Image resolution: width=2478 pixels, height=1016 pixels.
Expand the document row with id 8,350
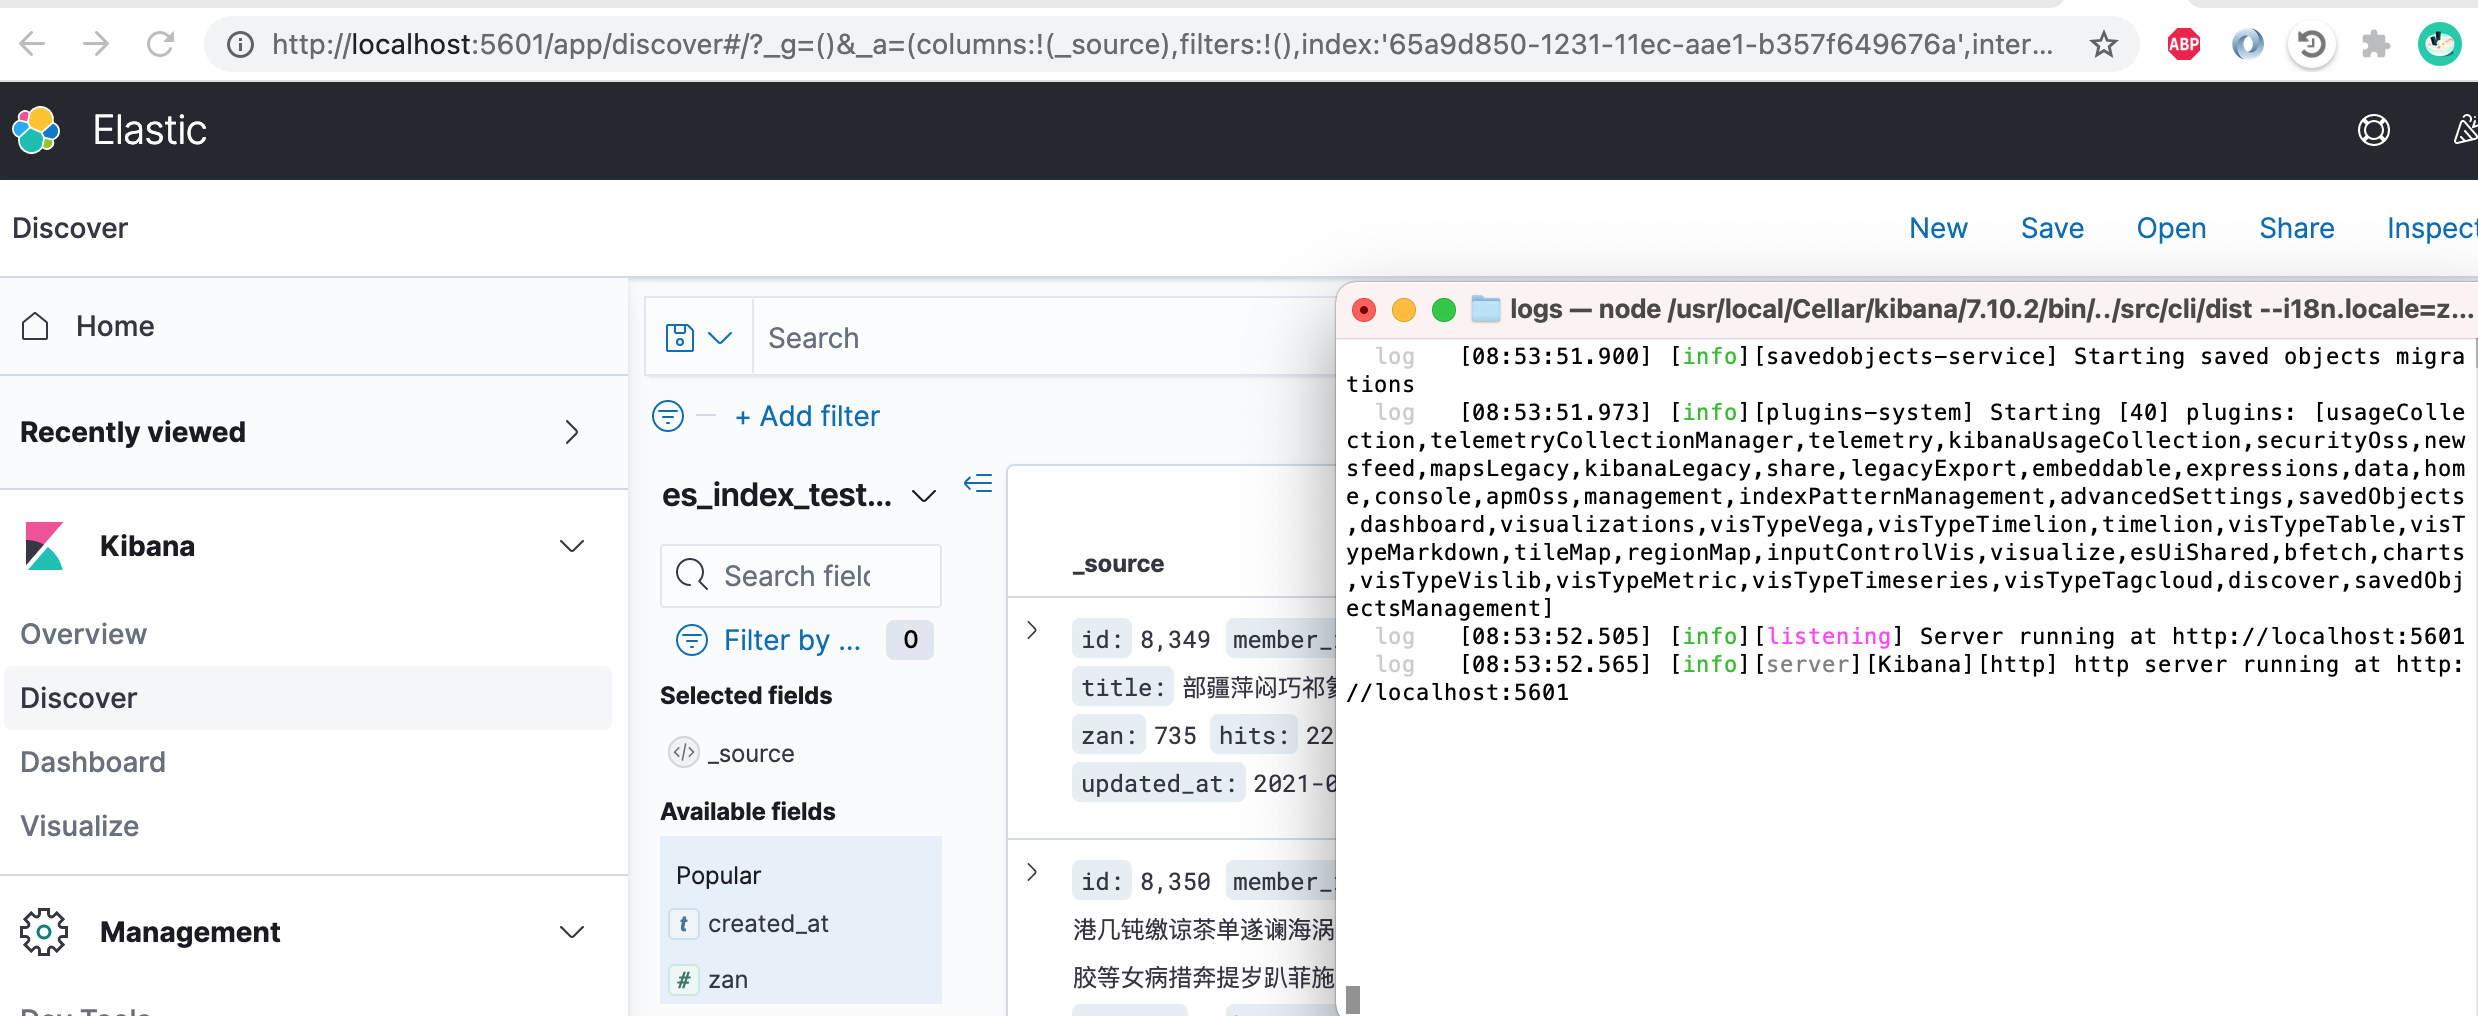pyautogui.click(x=1032, y=872)
